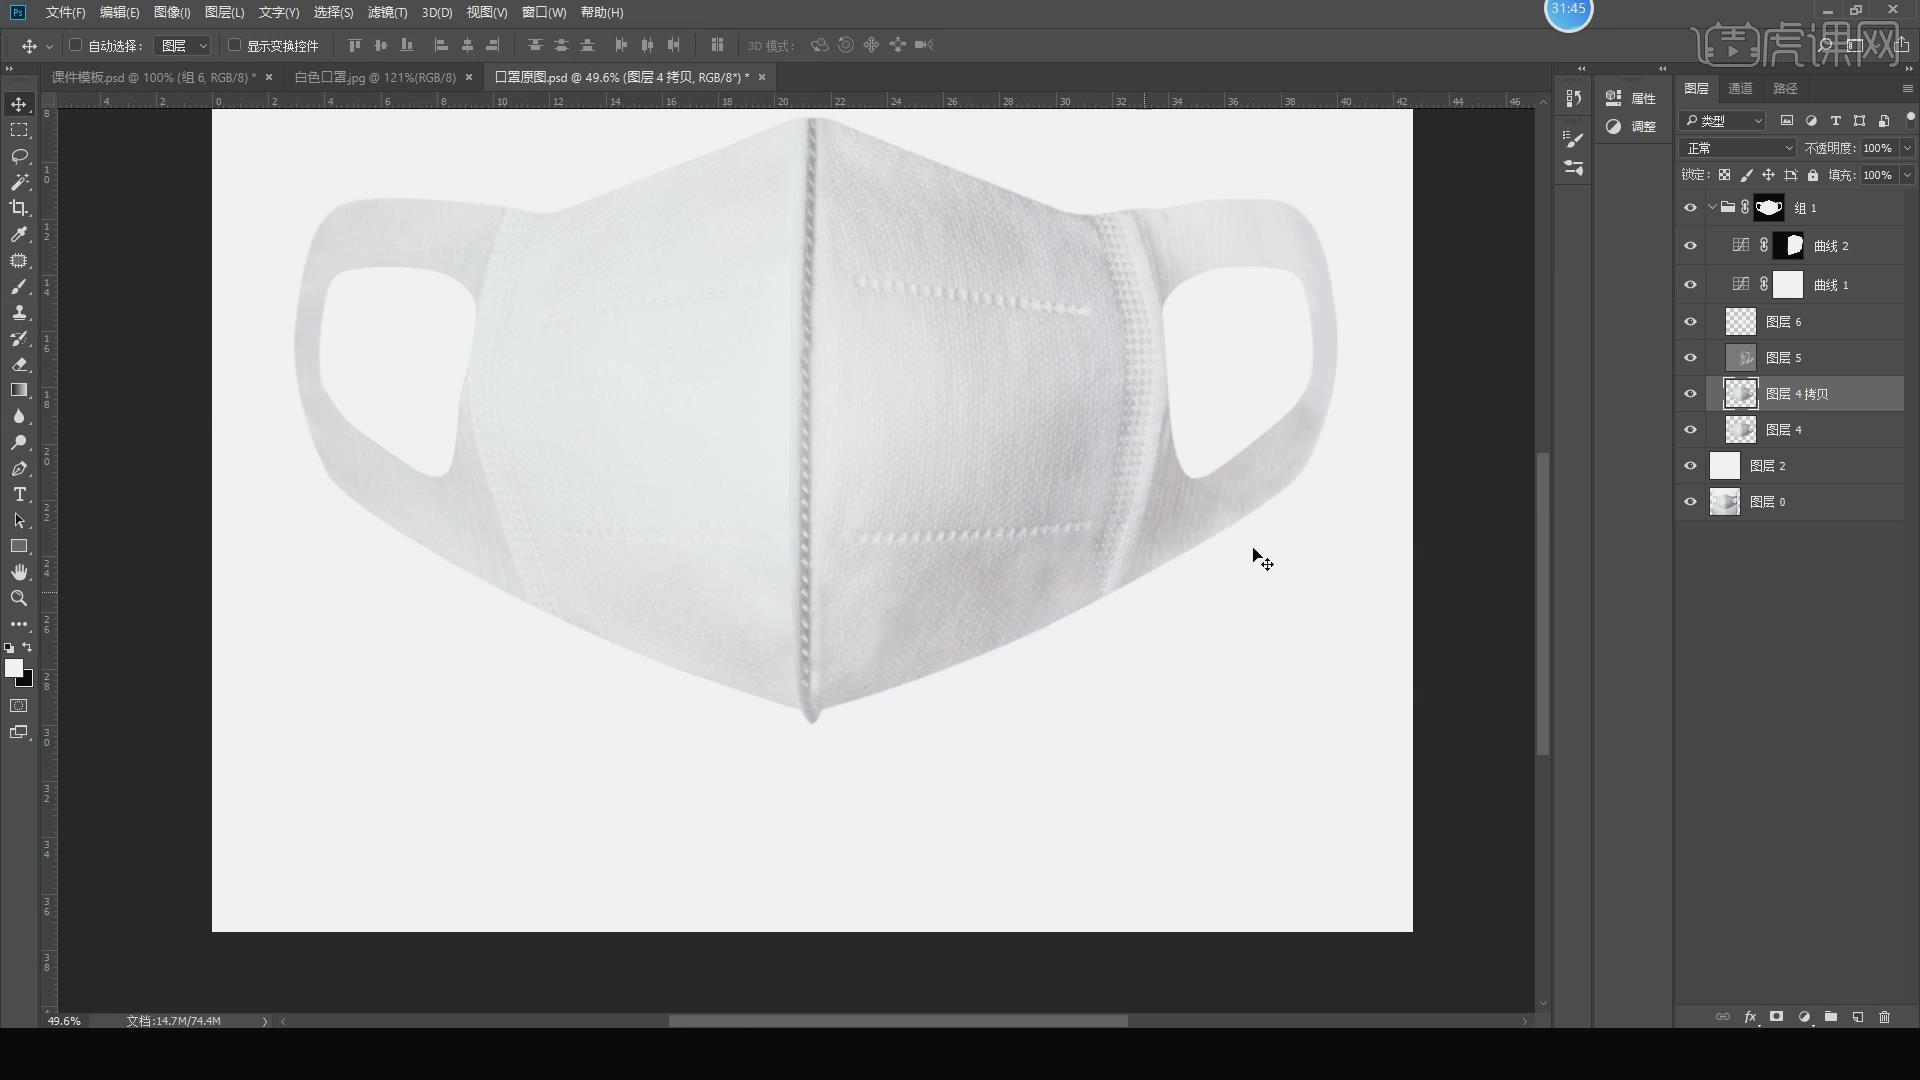Viewport: 1920px width, 1080px height.
Task: Open the Layers panel options menu
Action: [x=1907, y=89]
